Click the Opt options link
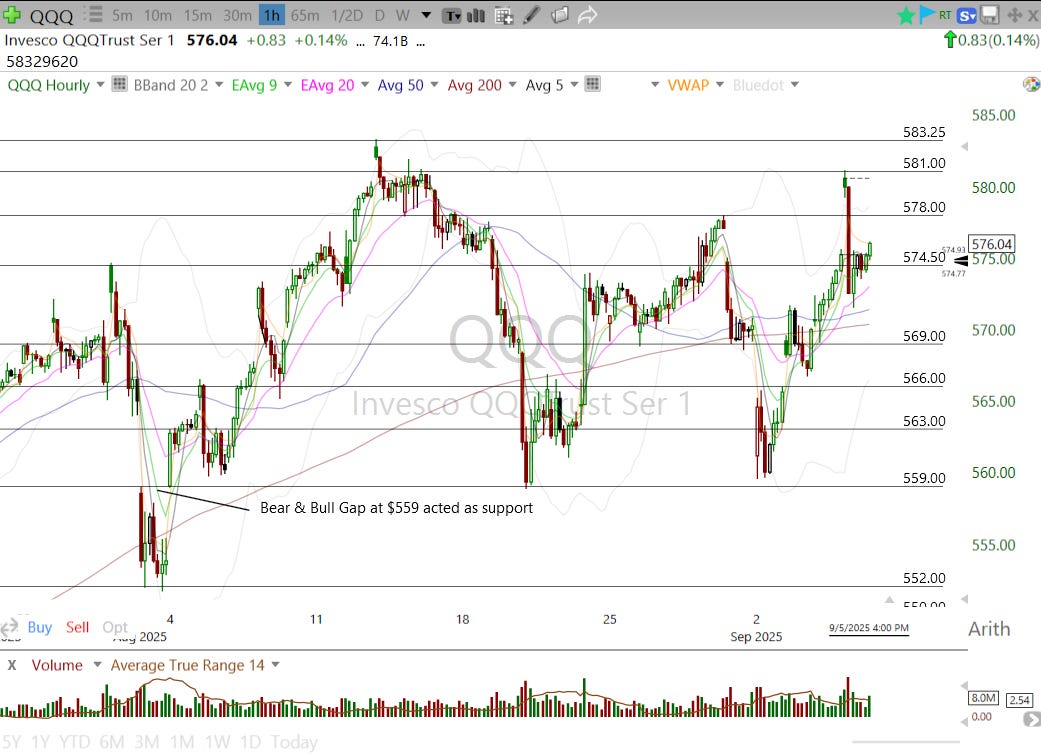Viewport: 1041px width, 754px height. [x=115, y=627]
